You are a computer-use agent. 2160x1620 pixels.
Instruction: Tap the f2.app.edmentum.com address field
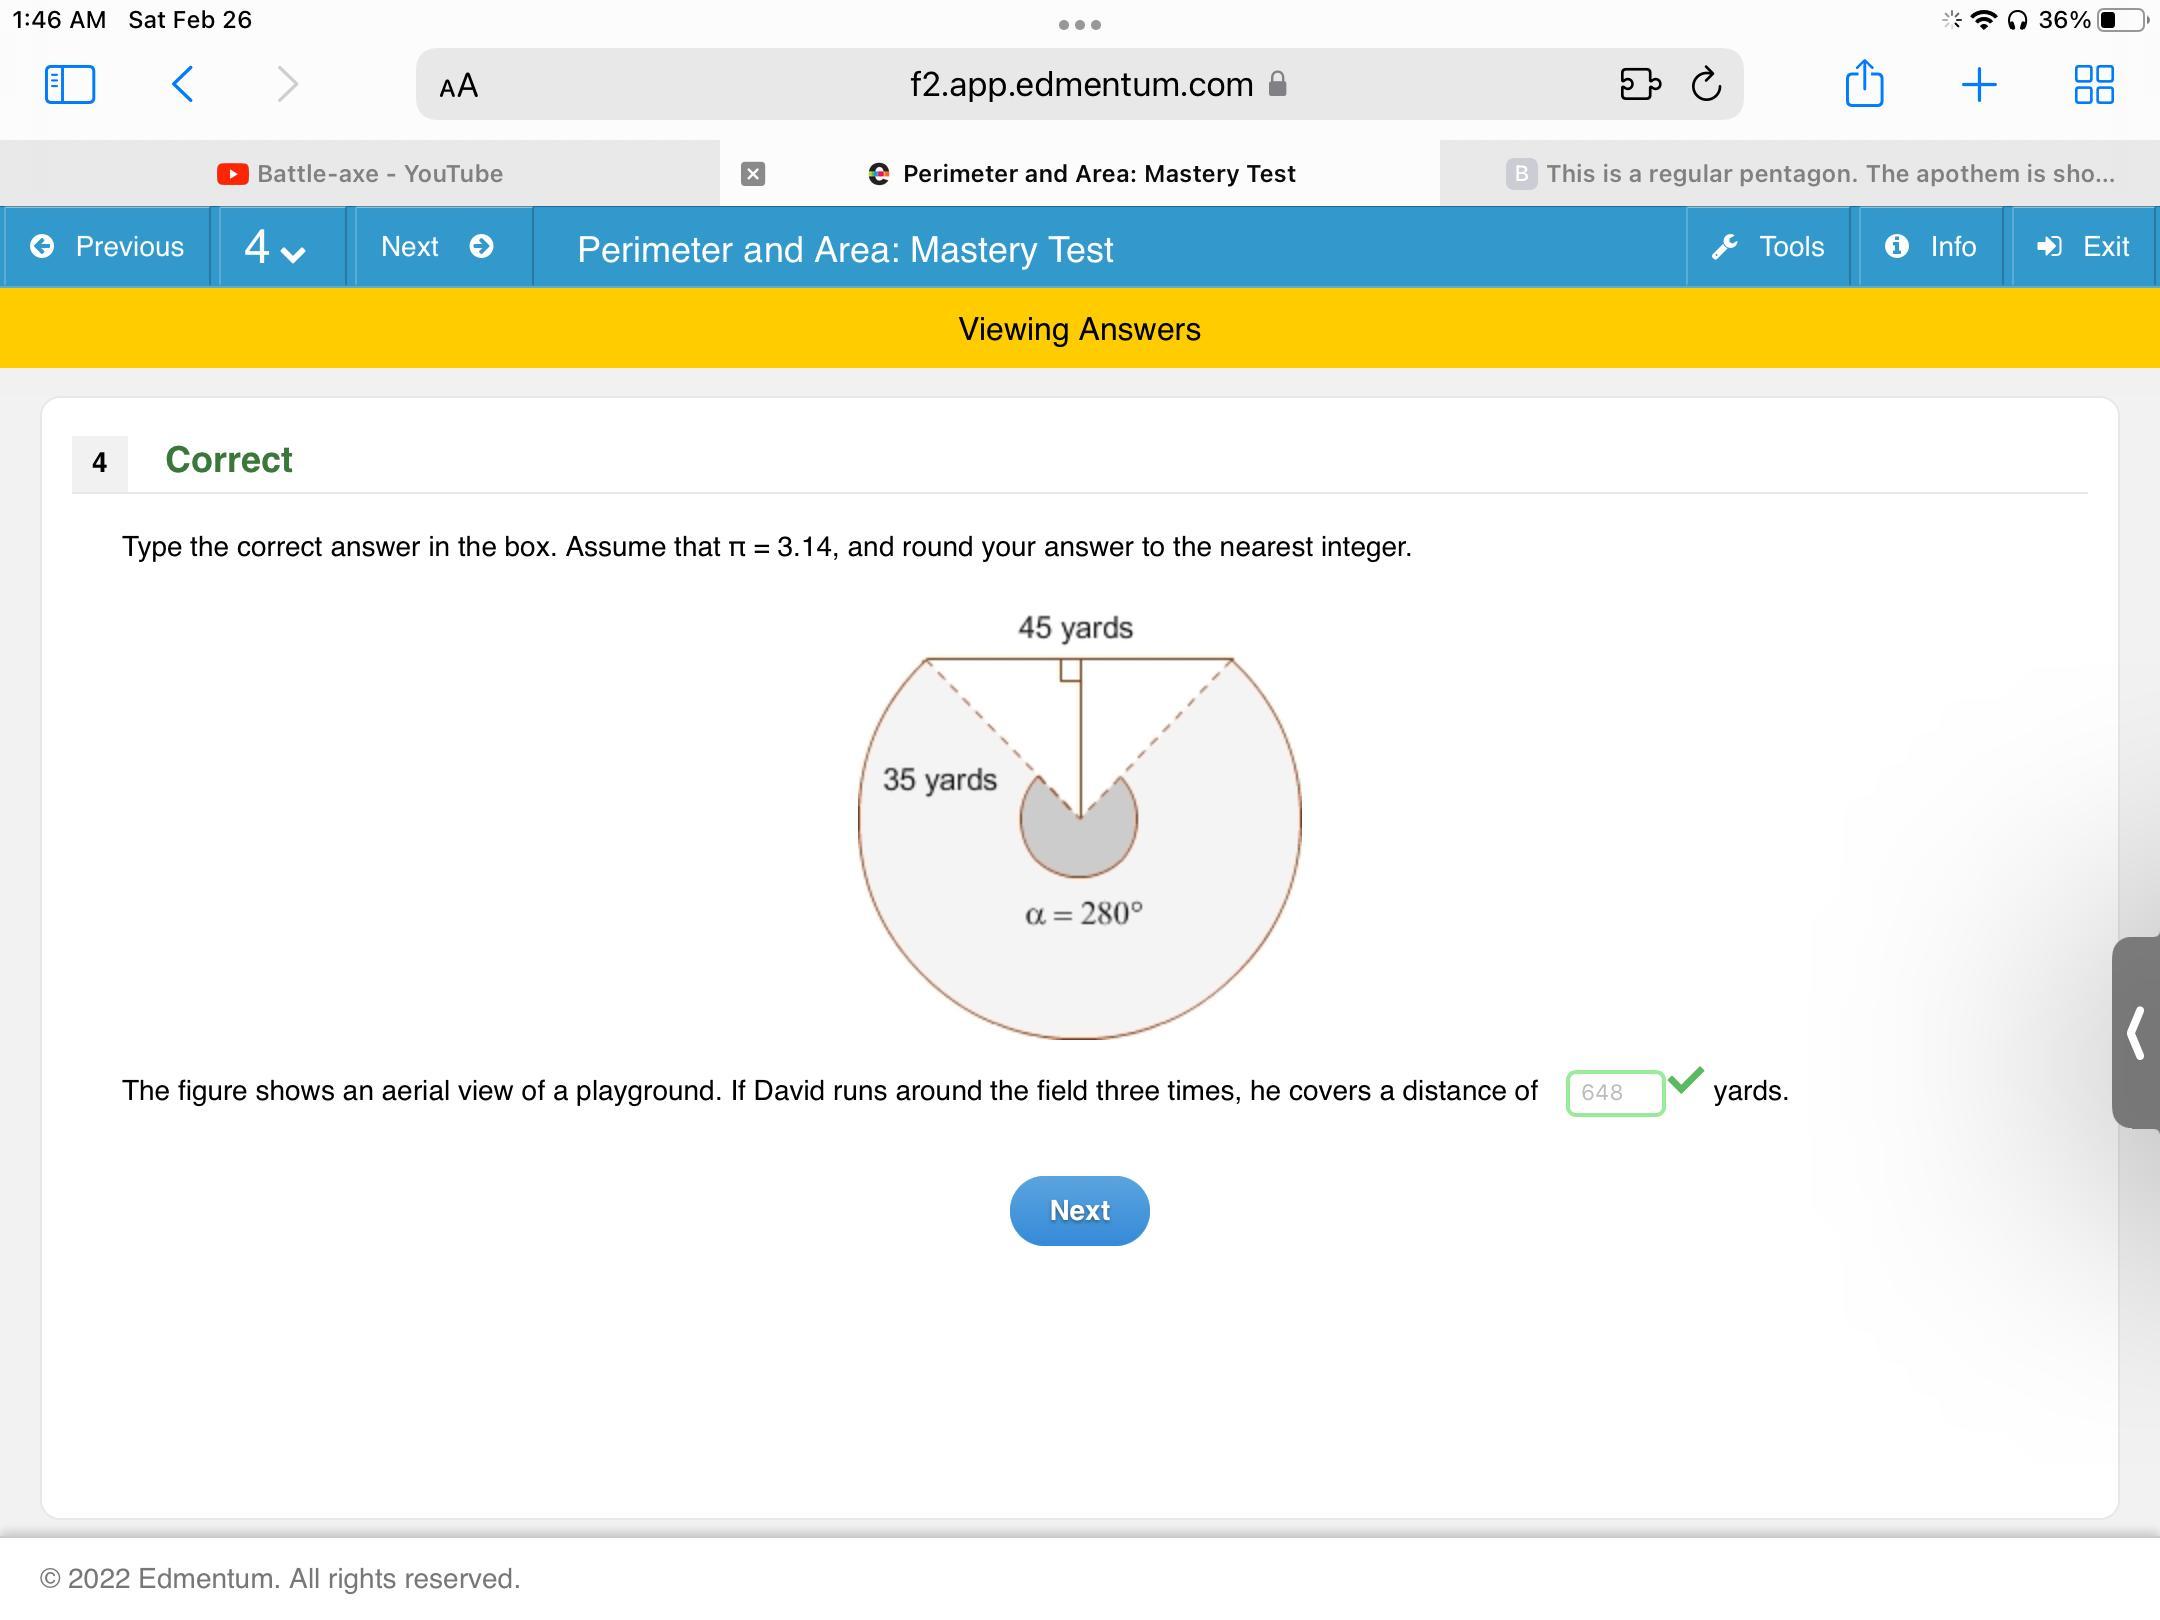tap(1080, 84)
